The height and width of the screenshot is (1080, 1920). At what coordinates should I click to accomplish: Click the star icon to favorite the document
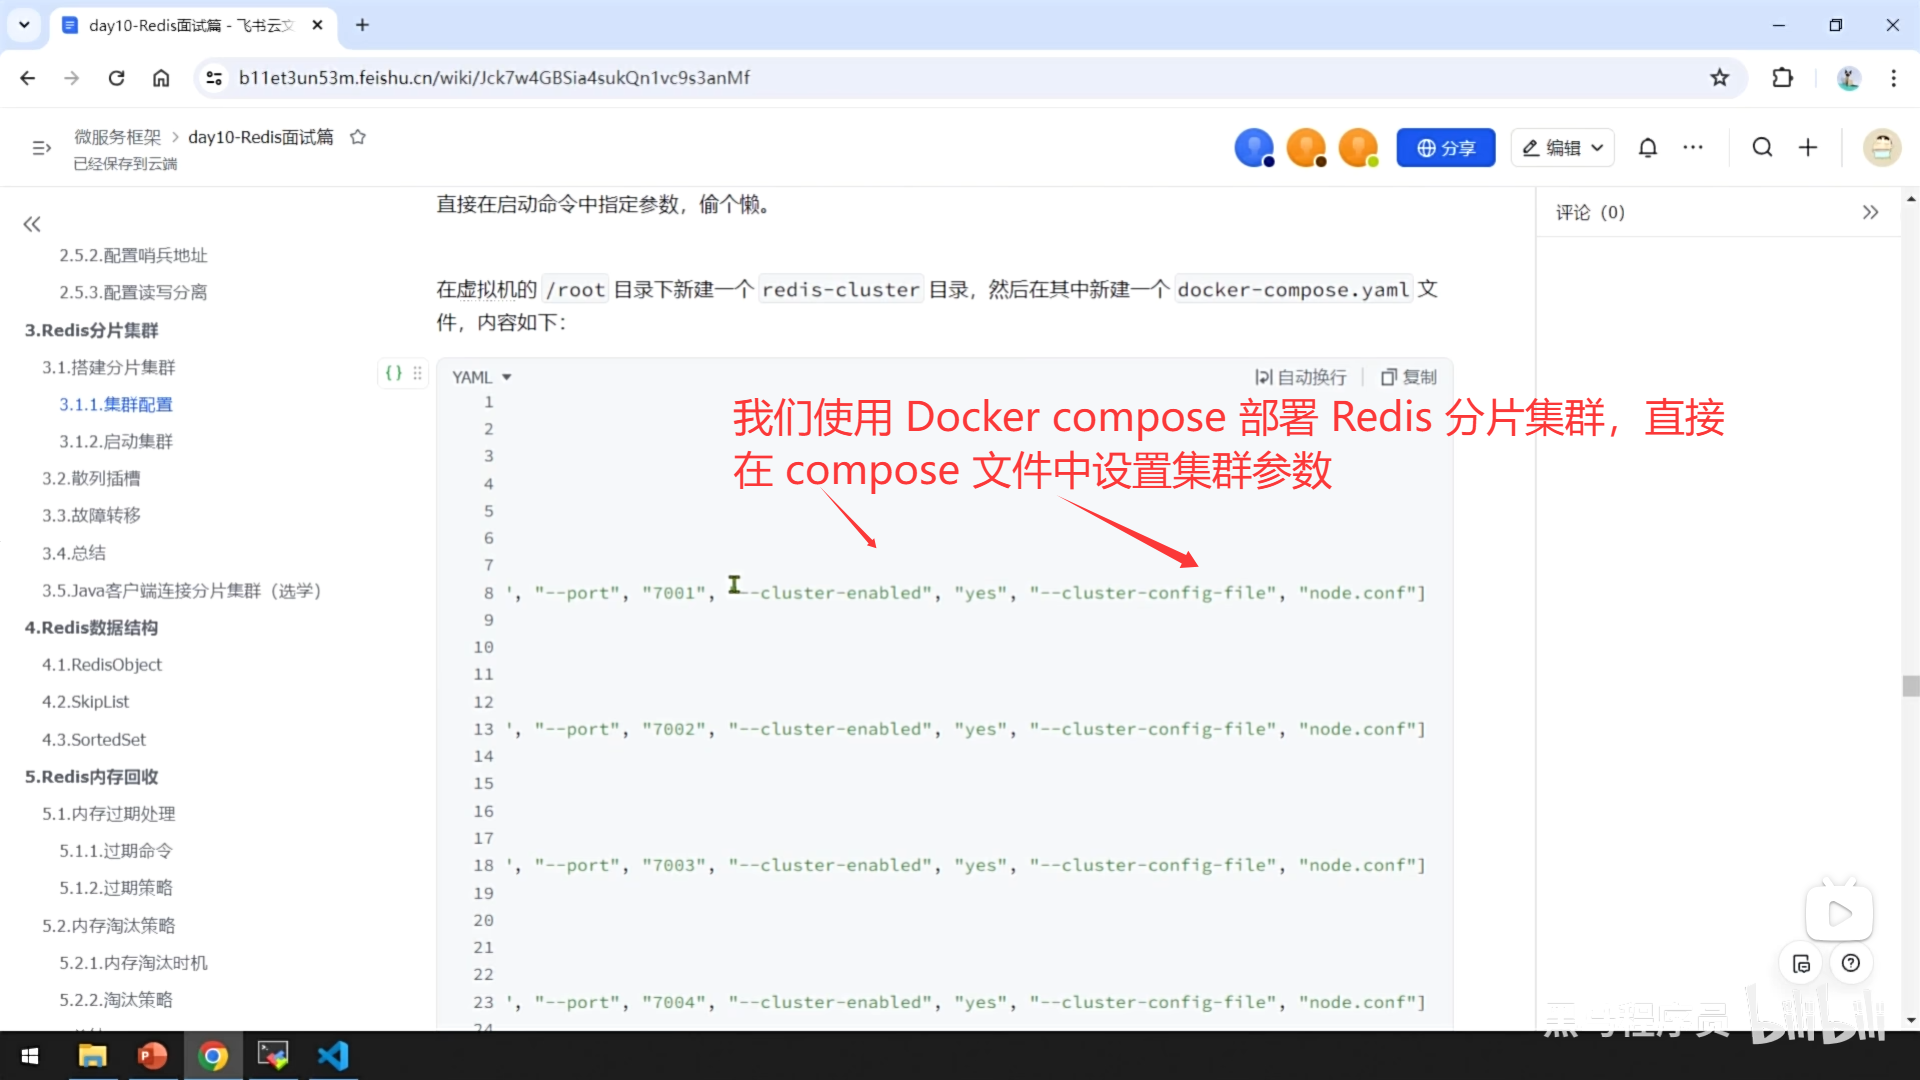(x=358, y=137)
